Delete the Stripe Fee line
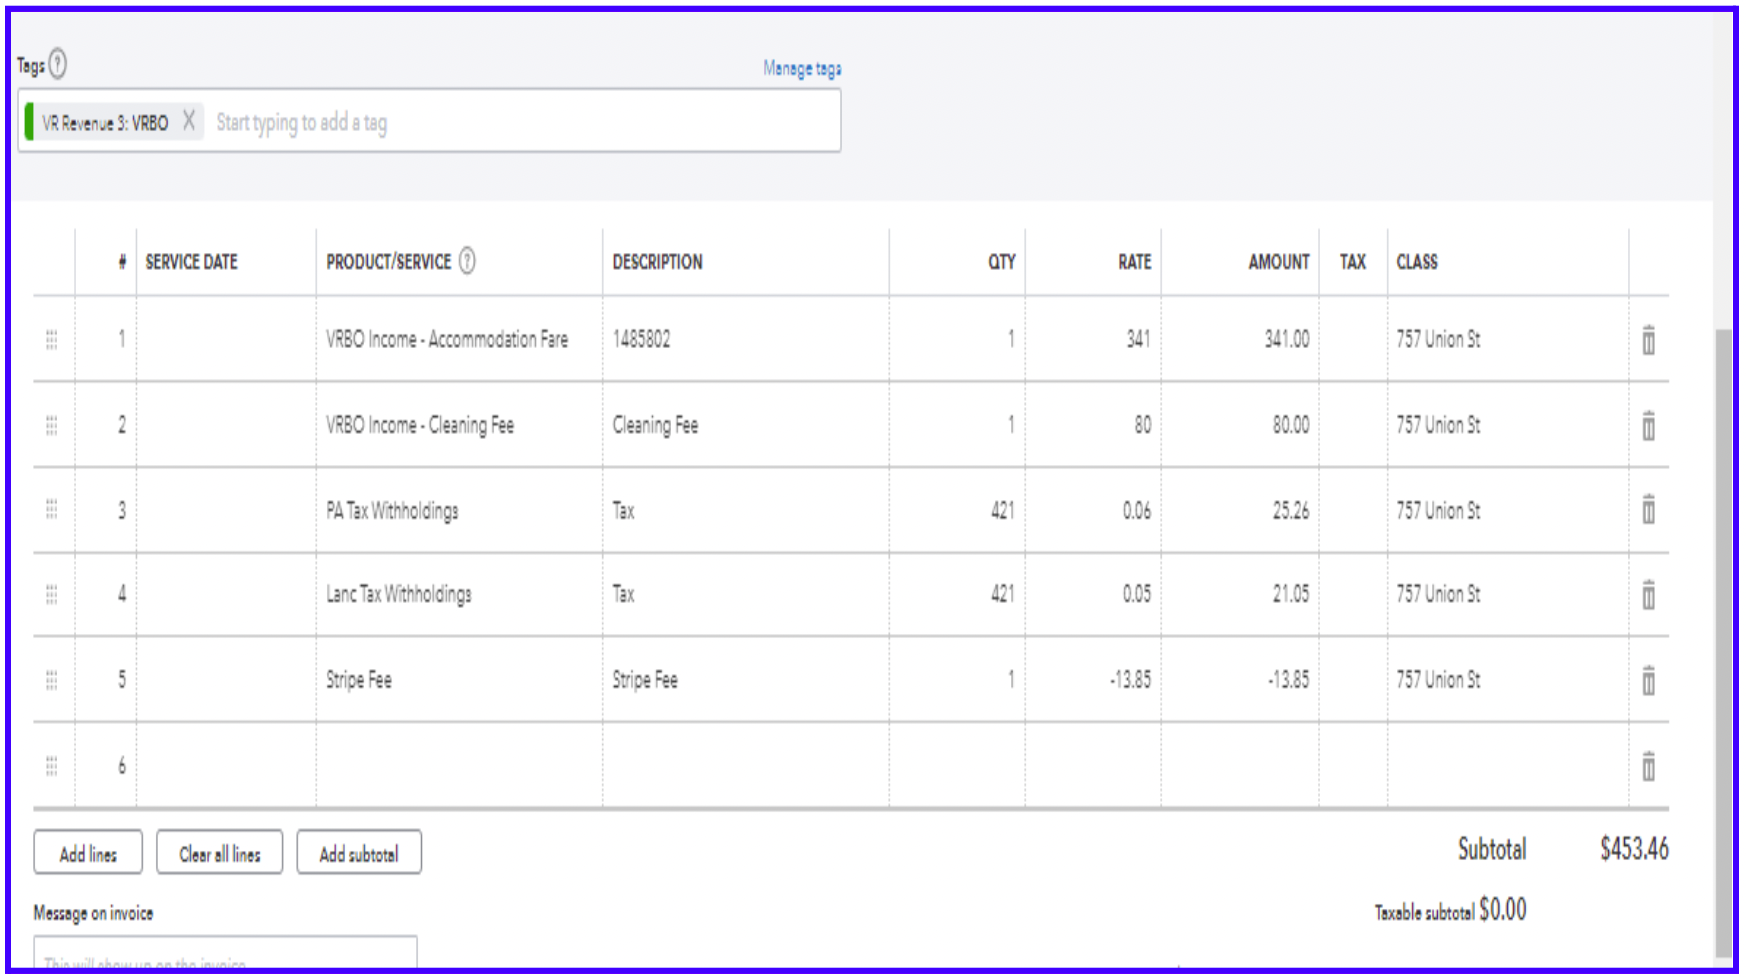Viewport: 1746px width, 978px height. pyautogui.click(x=1648, y=681)
